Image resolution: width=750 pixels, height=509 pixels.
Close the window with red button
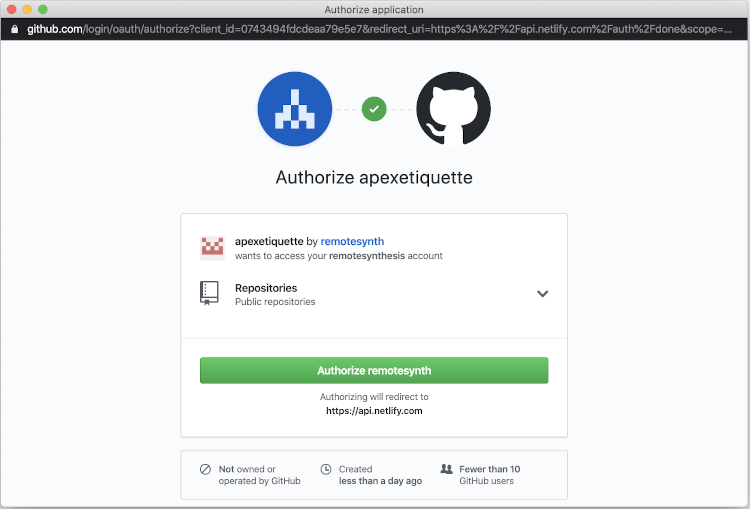pos(12,9)
